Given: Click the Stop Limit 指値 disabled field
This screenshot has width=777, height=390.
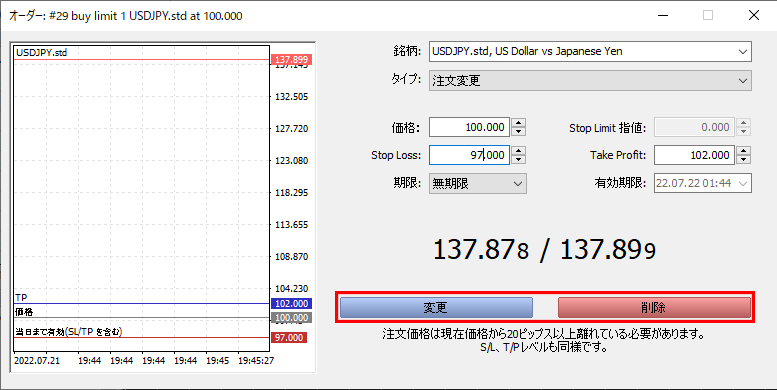Looking at the screenshot, I should click(694, 127).
